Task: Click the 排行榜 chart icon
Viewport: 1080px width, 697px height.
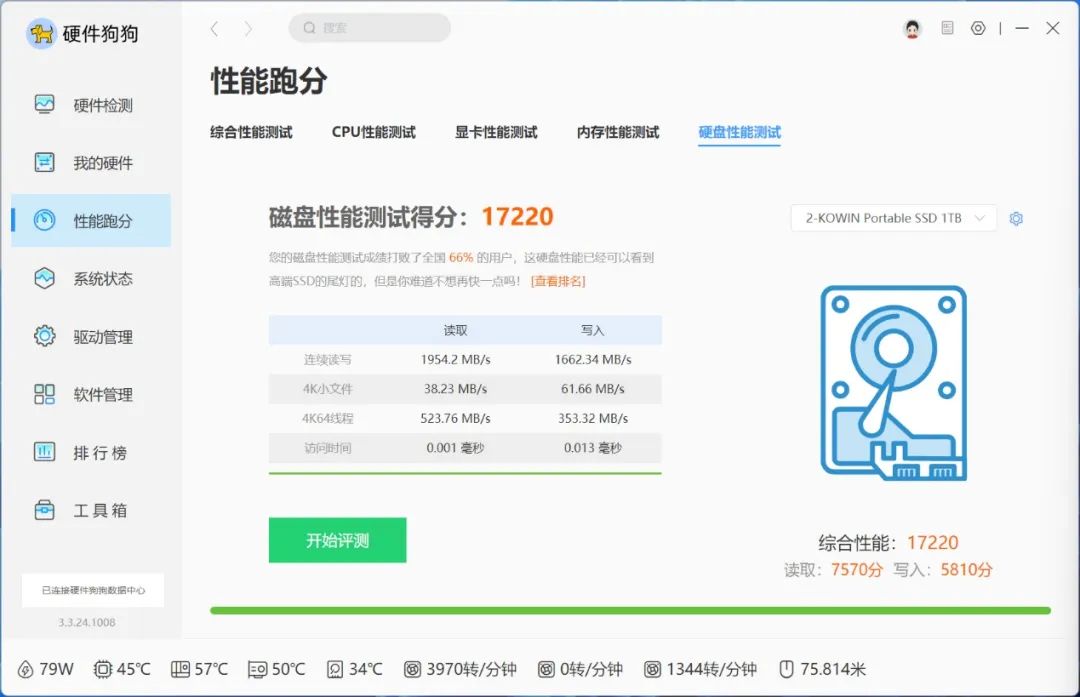Action: coord(44,452)
